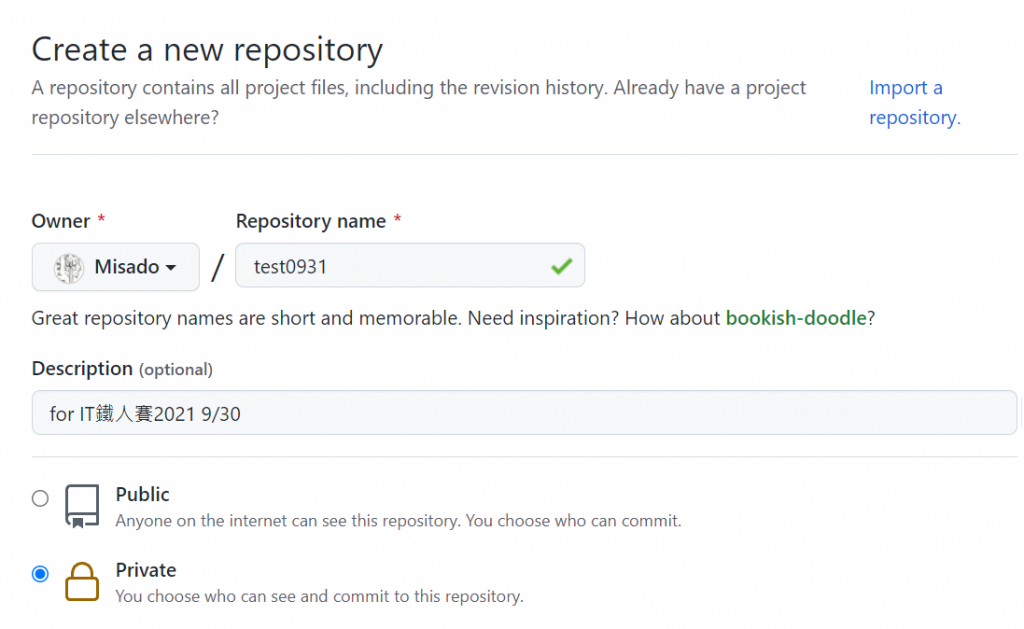Choose the Public visibility label
1024x629 pixels.
(143, 494)
